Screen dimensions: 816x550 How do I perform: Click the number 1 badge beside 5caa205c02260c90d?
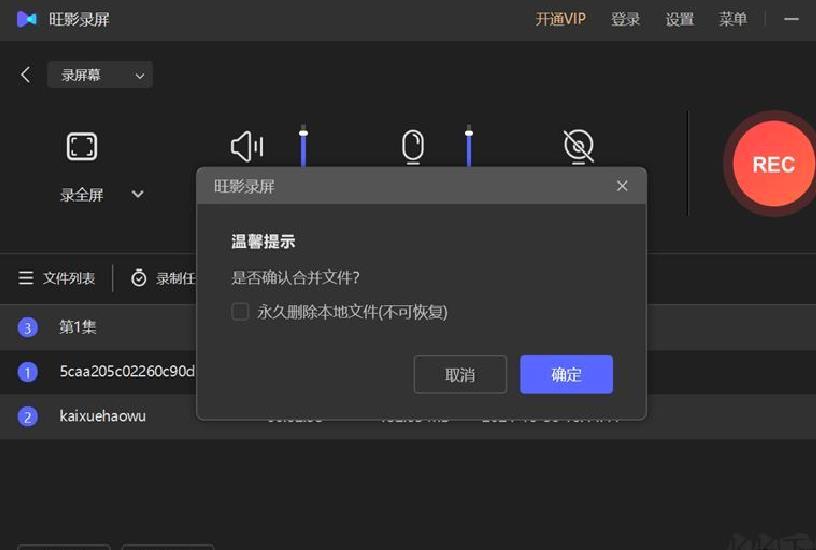28,372
